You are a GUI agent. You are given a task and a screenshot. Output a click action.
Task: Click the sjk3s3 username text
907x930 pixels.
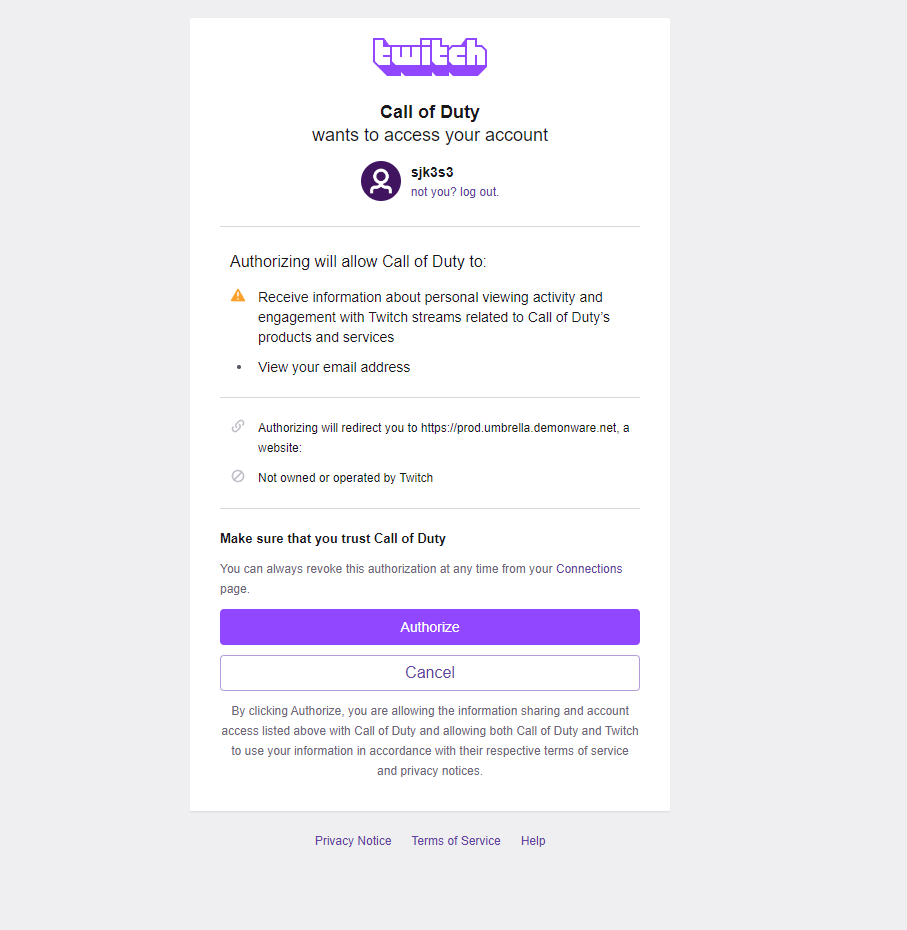[432, 173]
